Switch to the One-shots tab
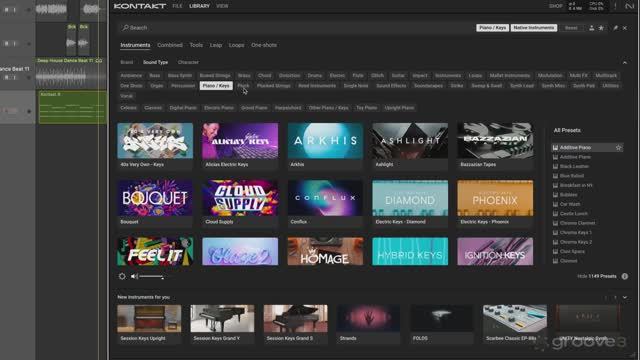 point(264,45)
